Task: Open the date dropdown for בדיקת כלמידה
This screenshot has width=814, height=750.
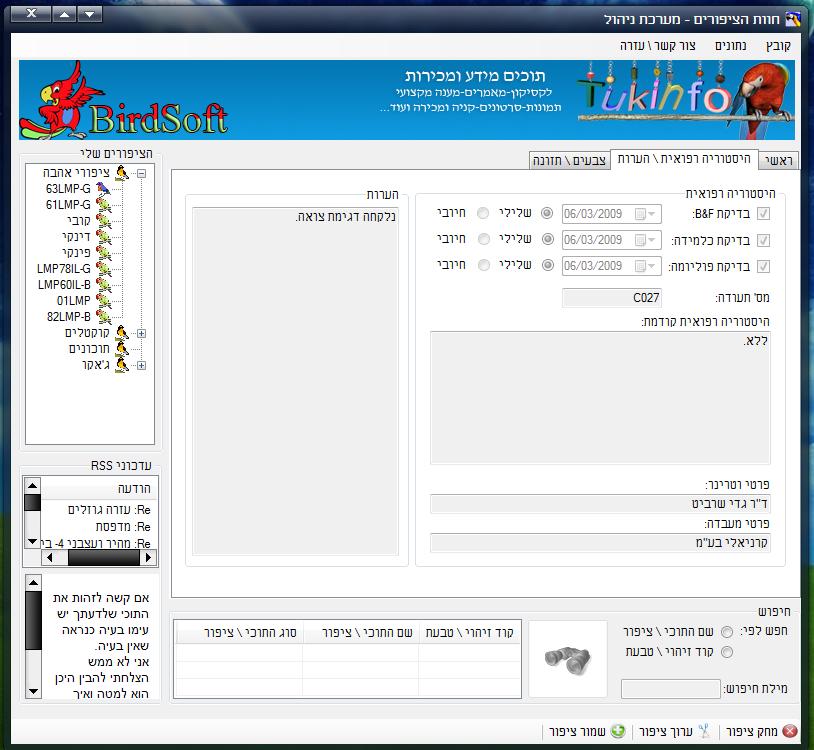Action: click(651, 240)
